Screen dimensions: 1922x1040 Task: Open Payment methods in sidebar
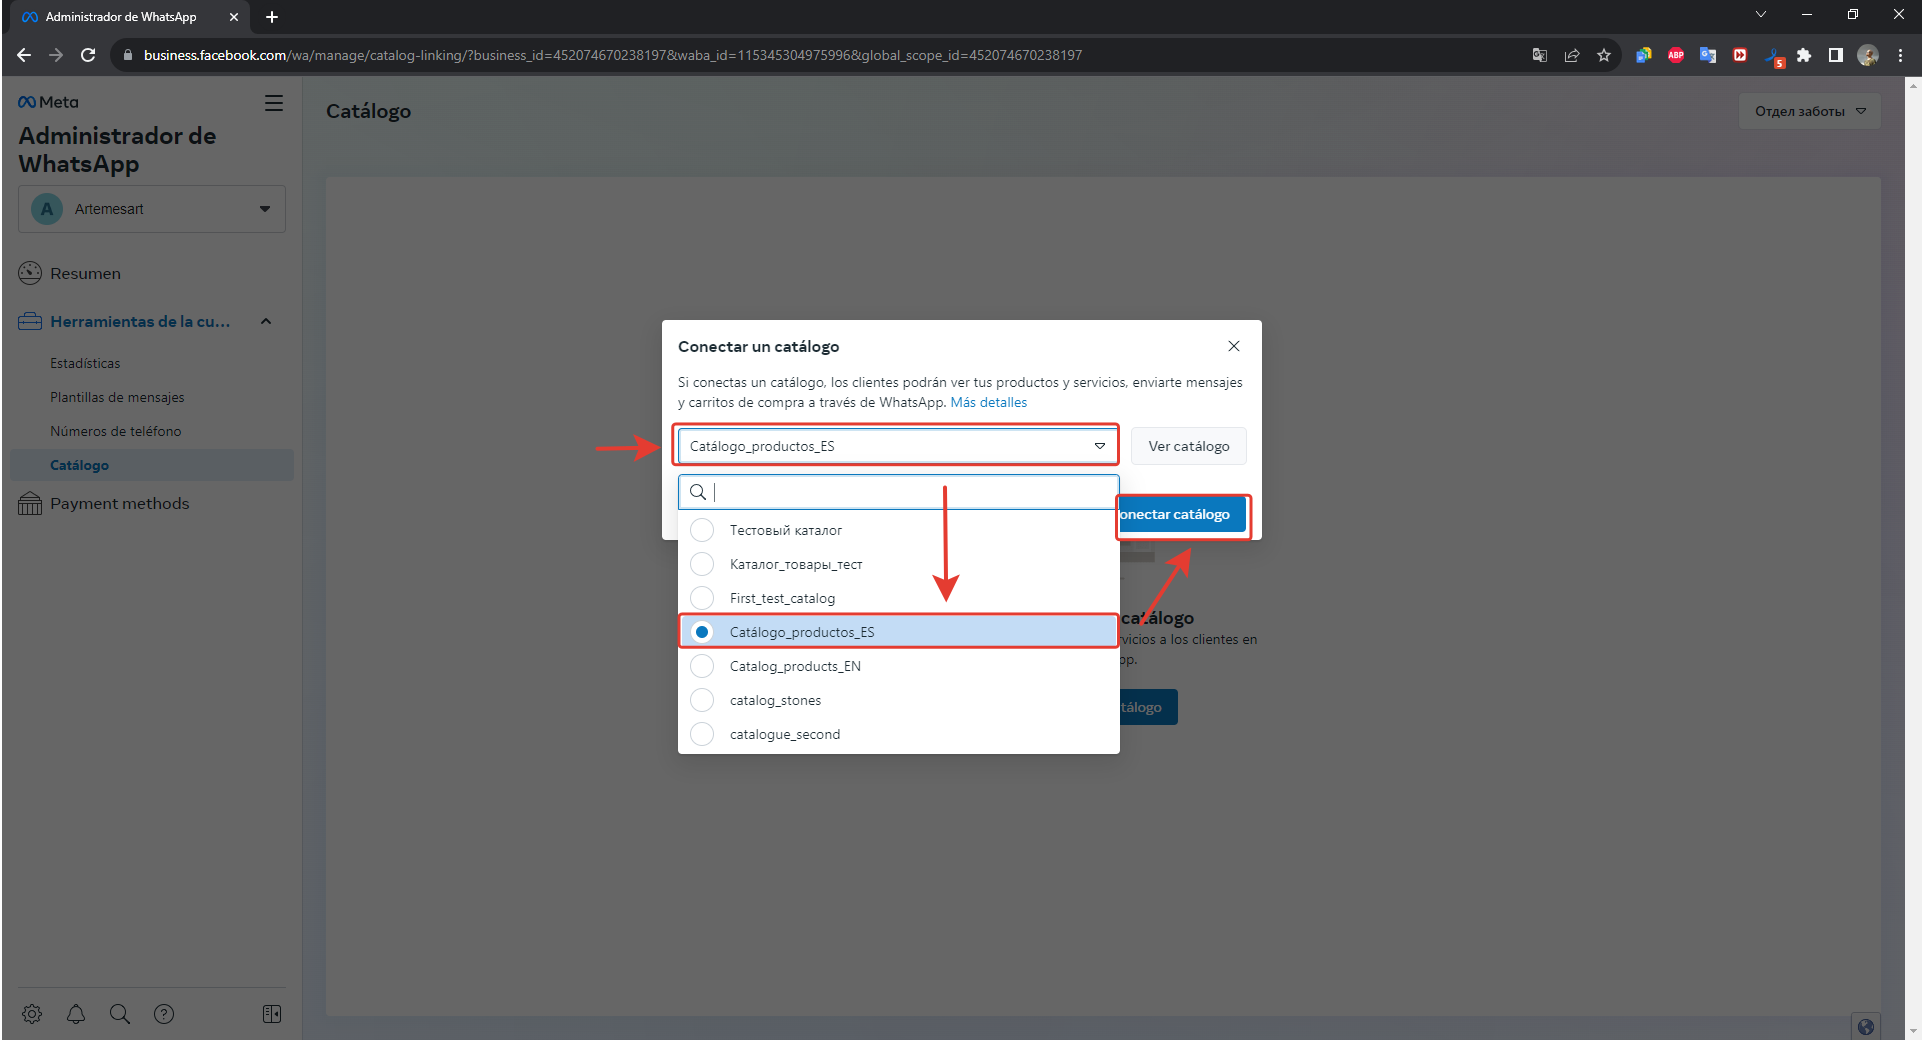tap(119, 503)
